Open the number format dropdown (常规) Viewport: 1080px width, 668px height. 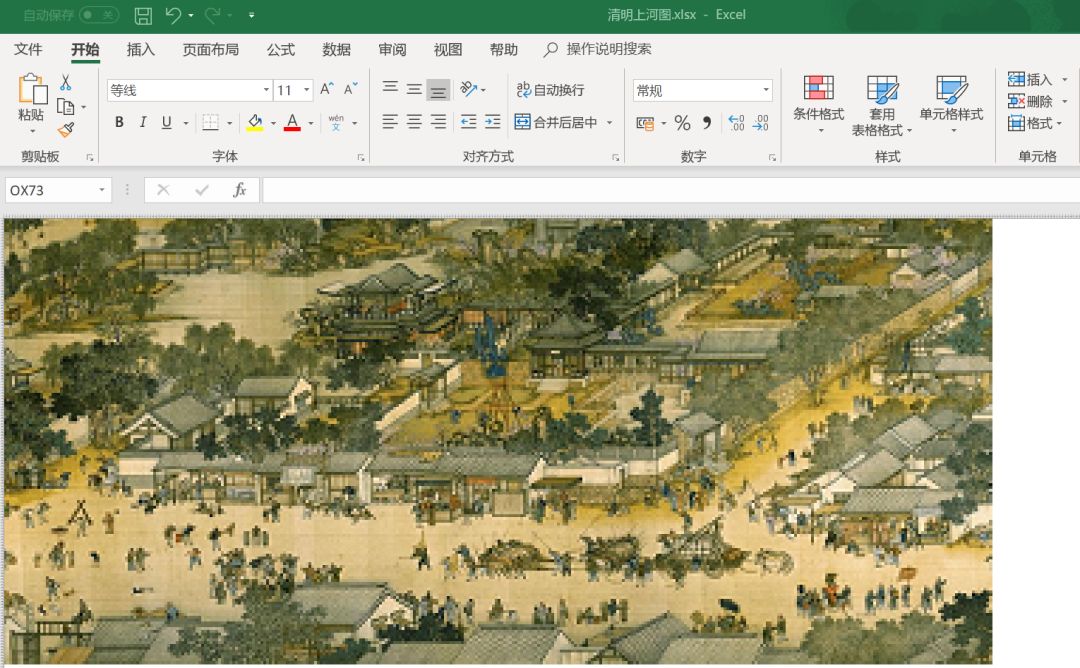click(x=765, y=90)
